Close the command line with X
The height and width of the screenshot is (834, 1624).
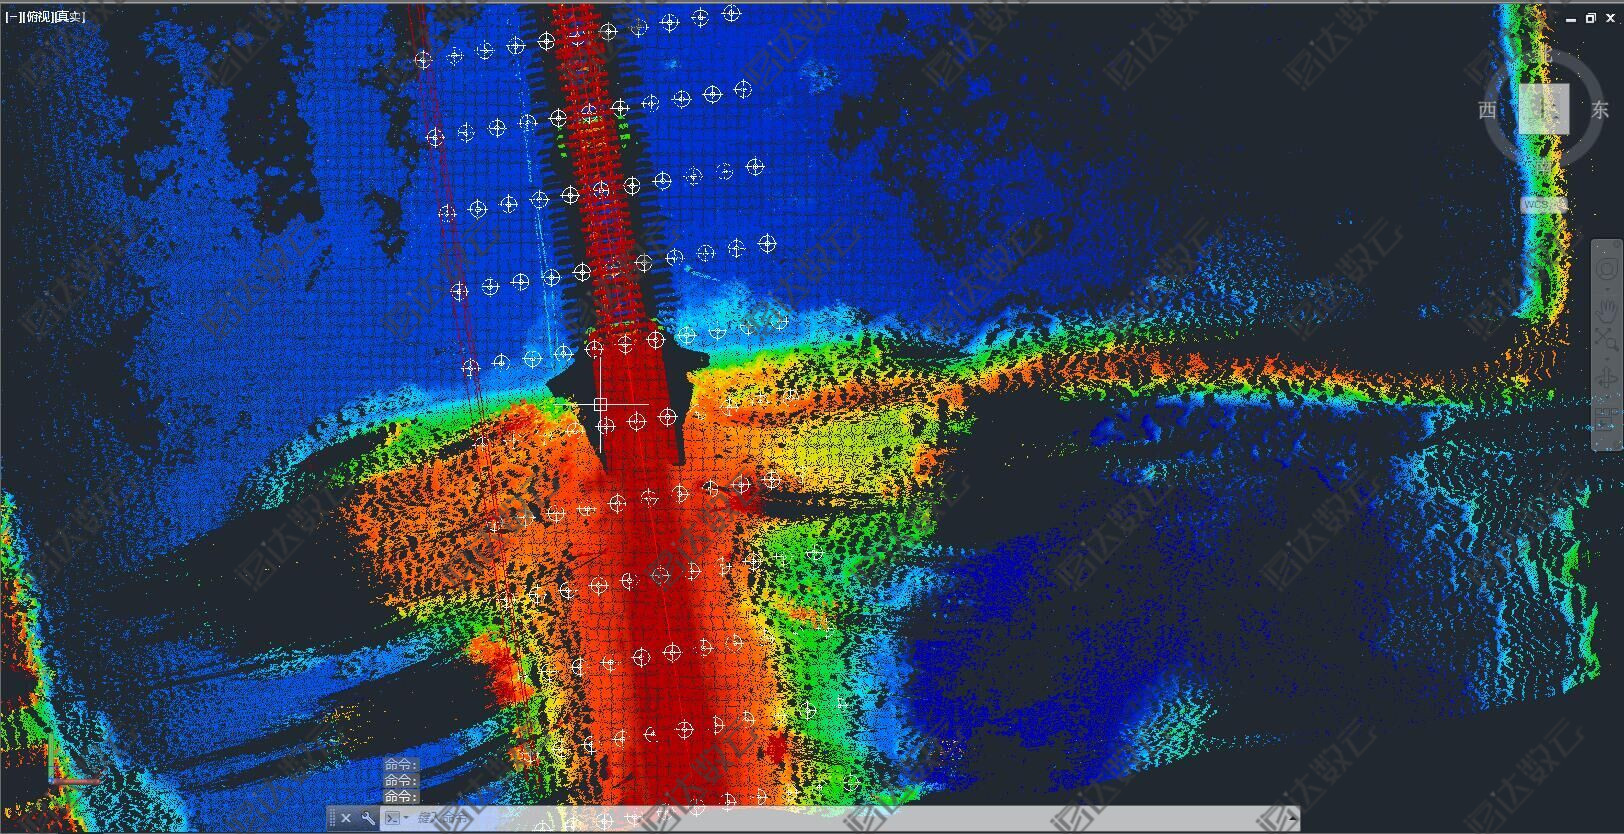(346, 818)
